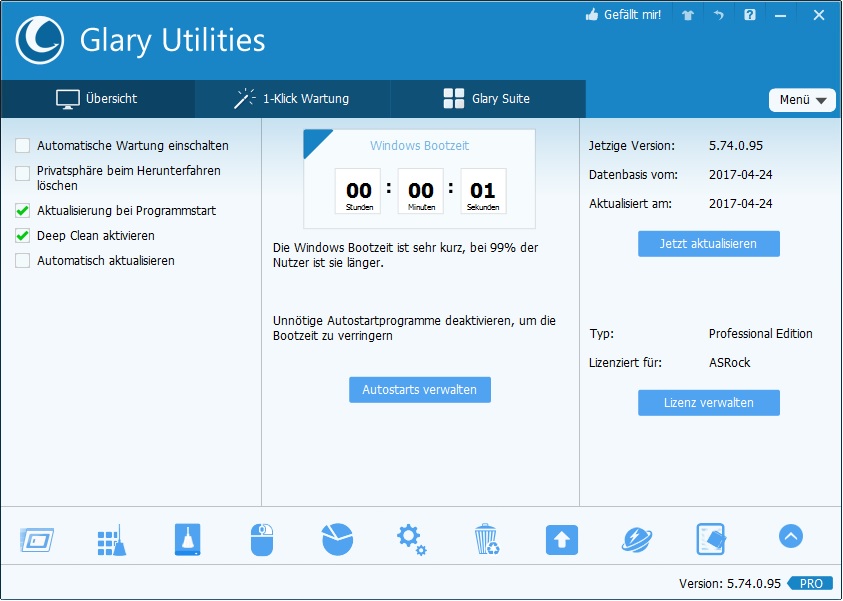Enable the Automatisch aktualisieren checkbox
Image resolution: width=843 pixels, height=601 pixels.
23,261
